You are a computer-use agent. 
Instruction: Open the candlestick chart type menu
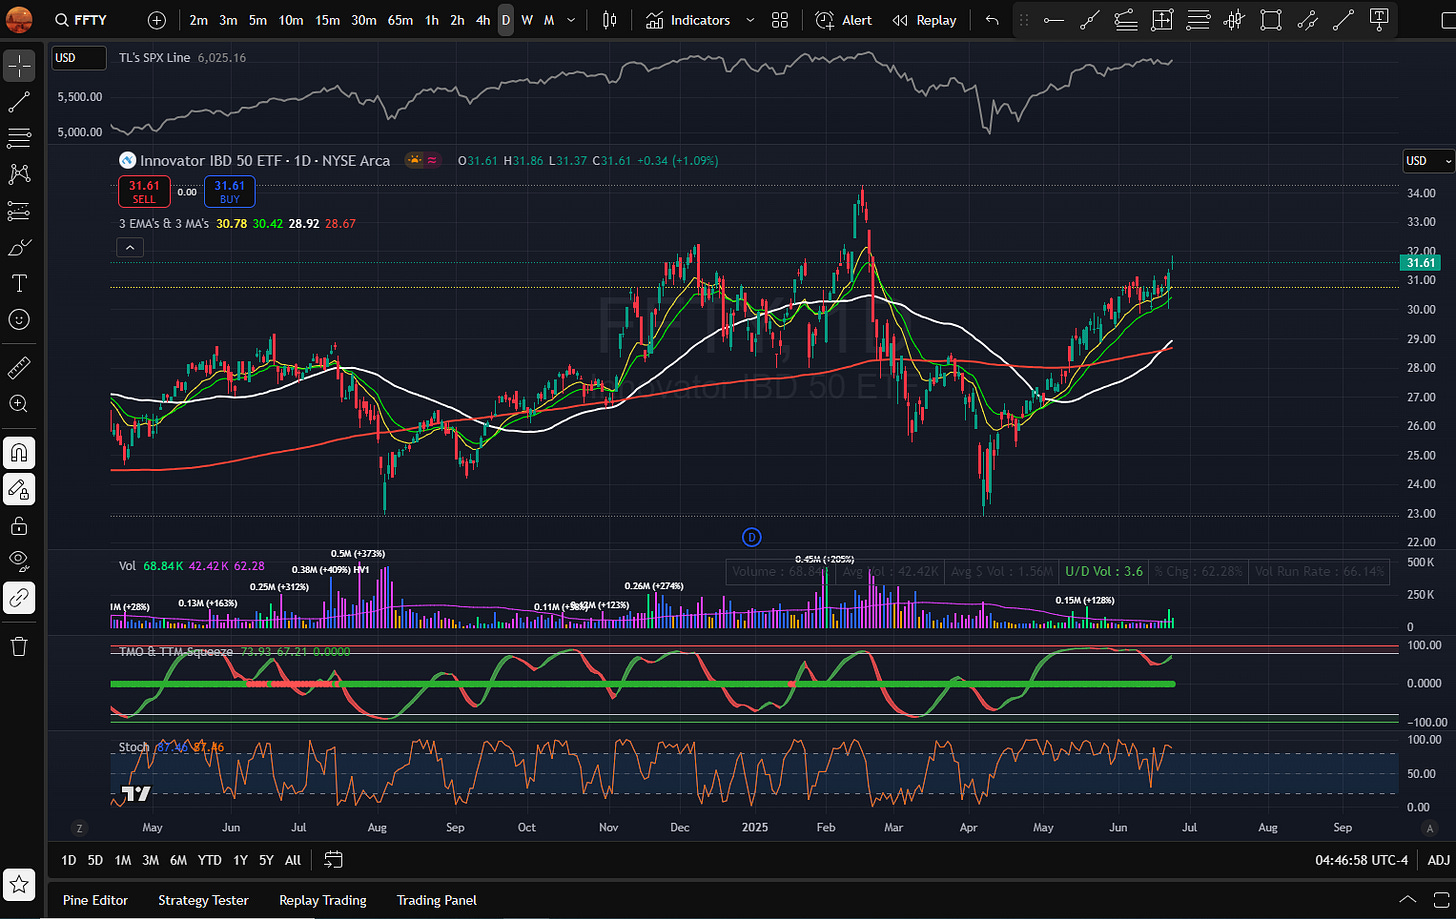point(609,20)
